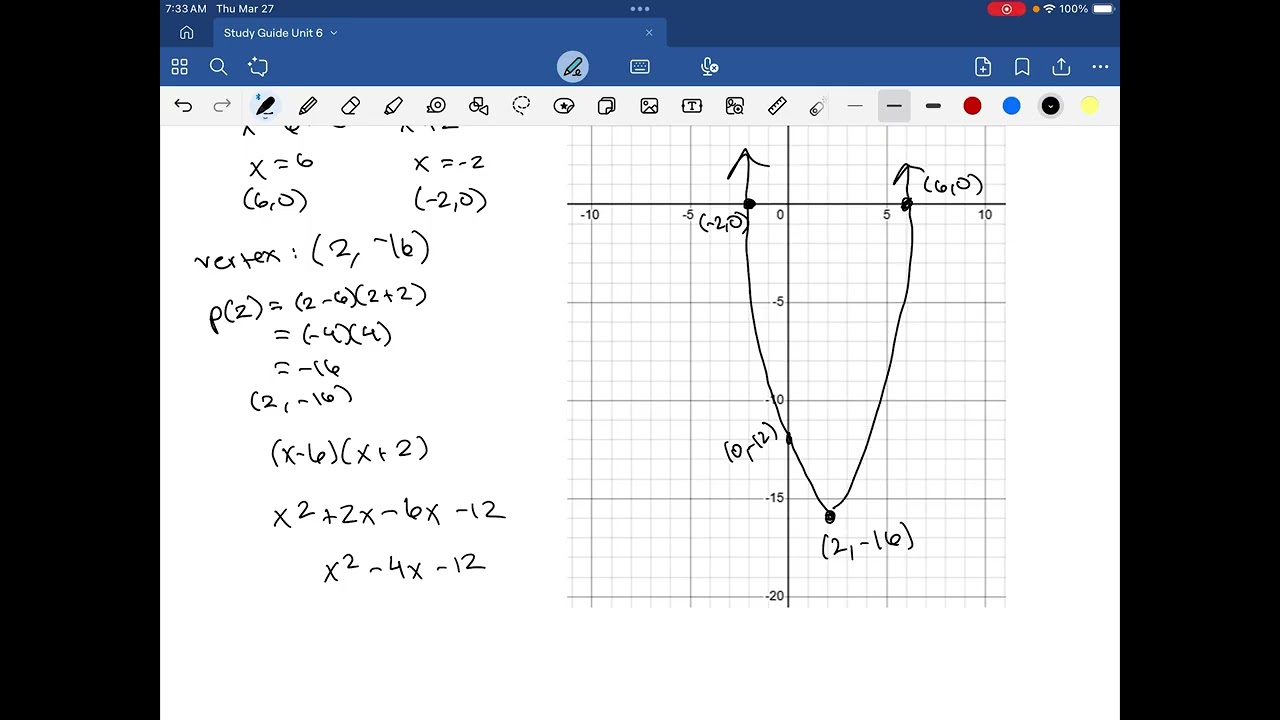1280x720 pixels.
Task: Pick the blue pen color
Action: [1011, 106]
